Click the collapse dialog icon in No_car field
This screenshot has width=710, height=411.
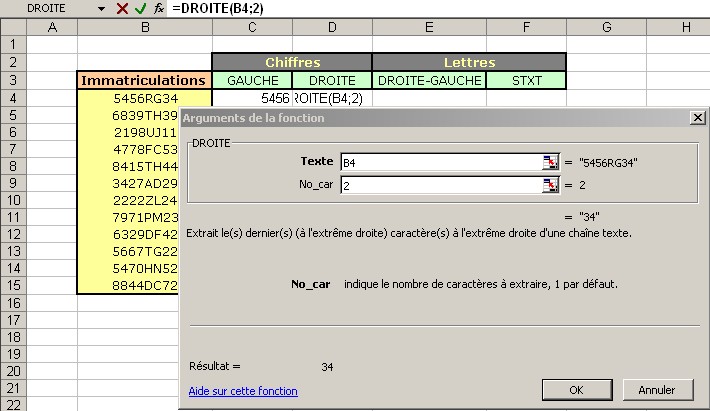pyautogui.click(x=550, y=185)
